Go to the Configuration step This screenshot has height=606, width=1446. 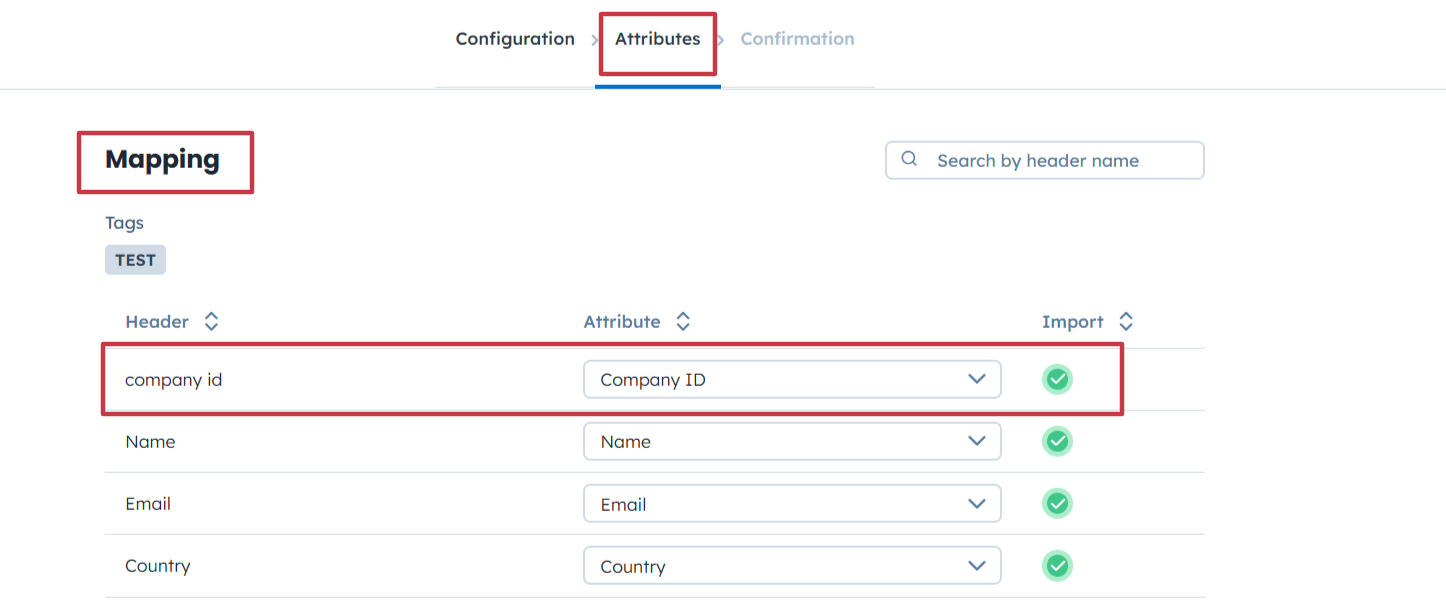(x=515, y=39)
